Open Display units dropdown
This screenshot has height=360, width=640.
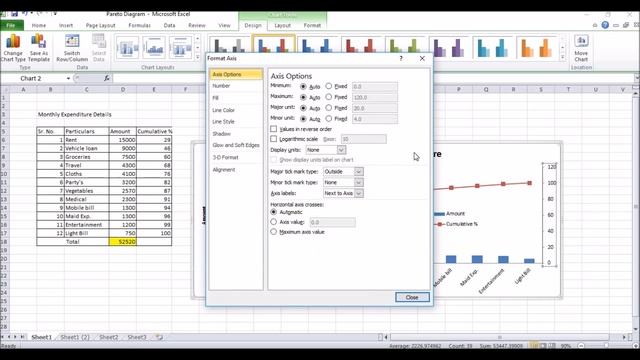pos(341,150)
